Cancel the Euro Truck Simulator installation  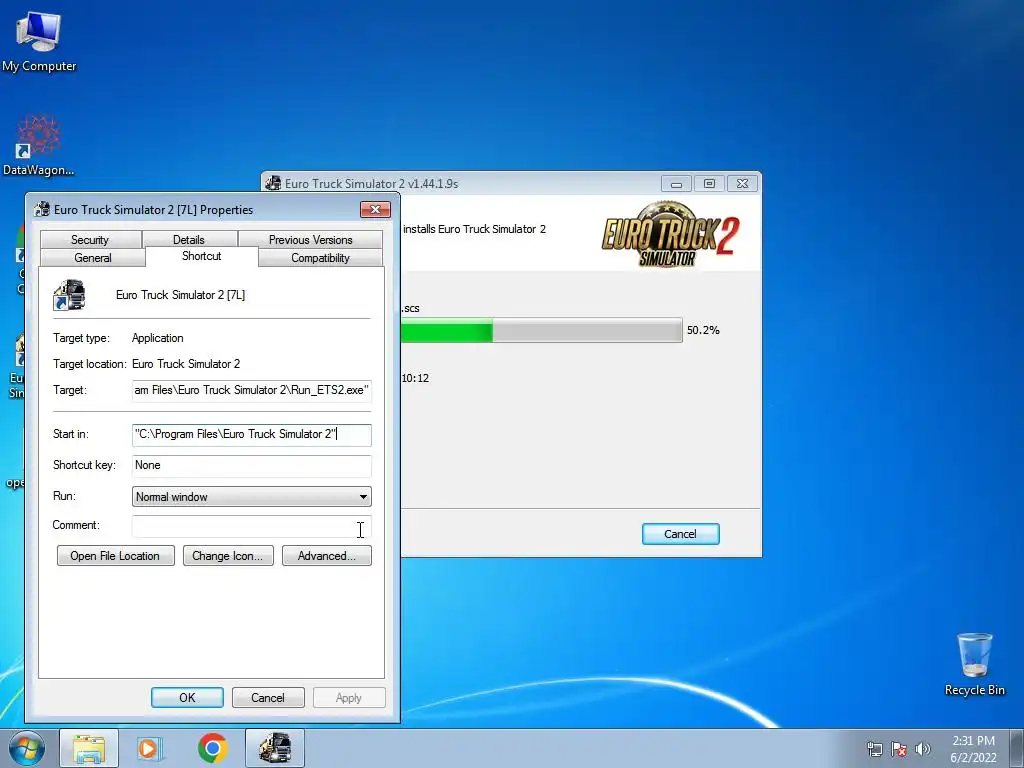point(680,534)
